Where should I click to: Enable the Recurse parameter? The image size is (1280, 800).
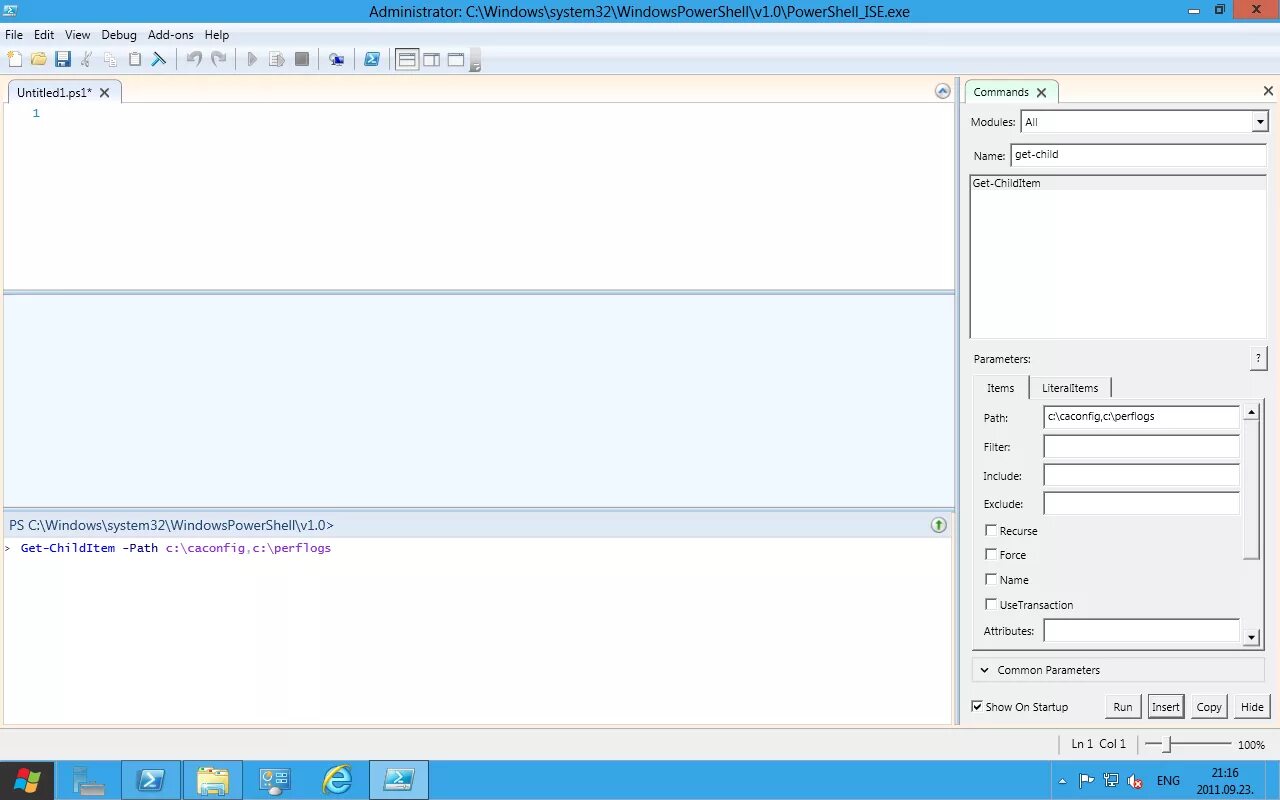coord(991,530)
